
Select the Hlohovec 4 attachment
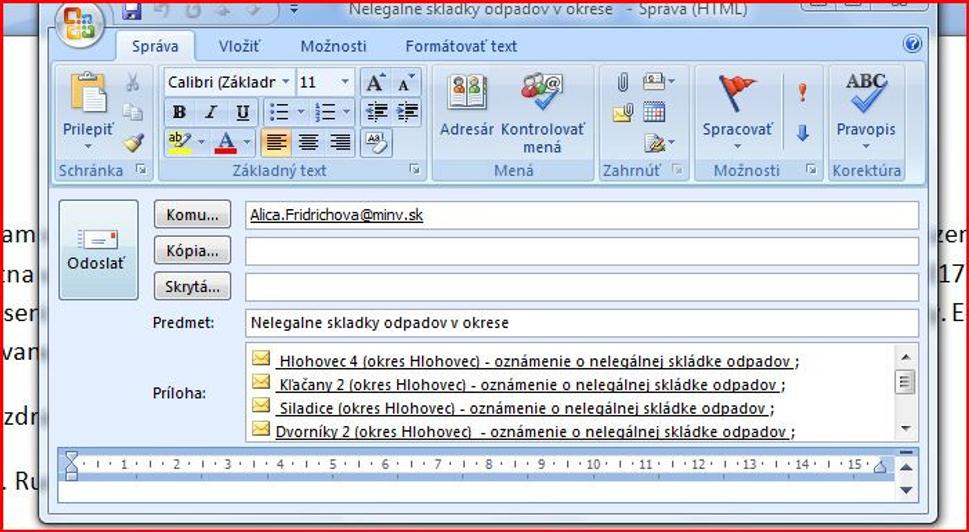coord(525,360)
